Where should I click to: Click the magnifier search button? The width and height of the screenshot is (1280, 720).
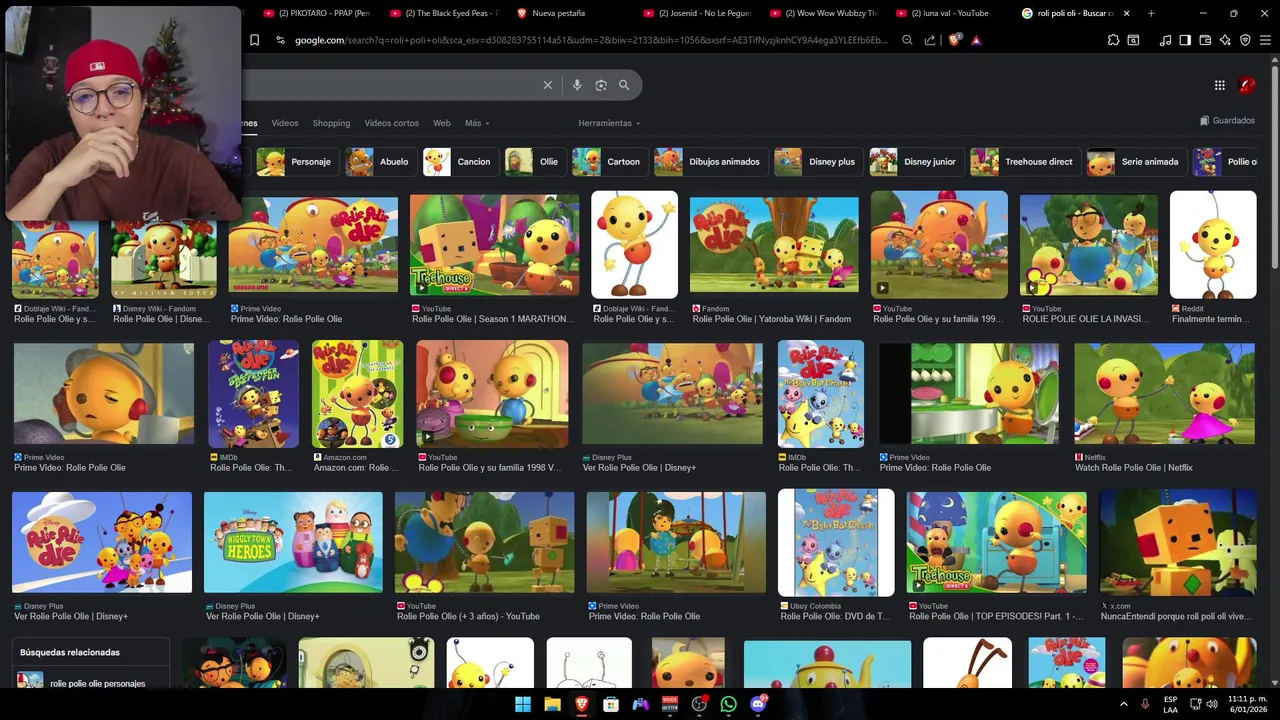pos(624,85)
